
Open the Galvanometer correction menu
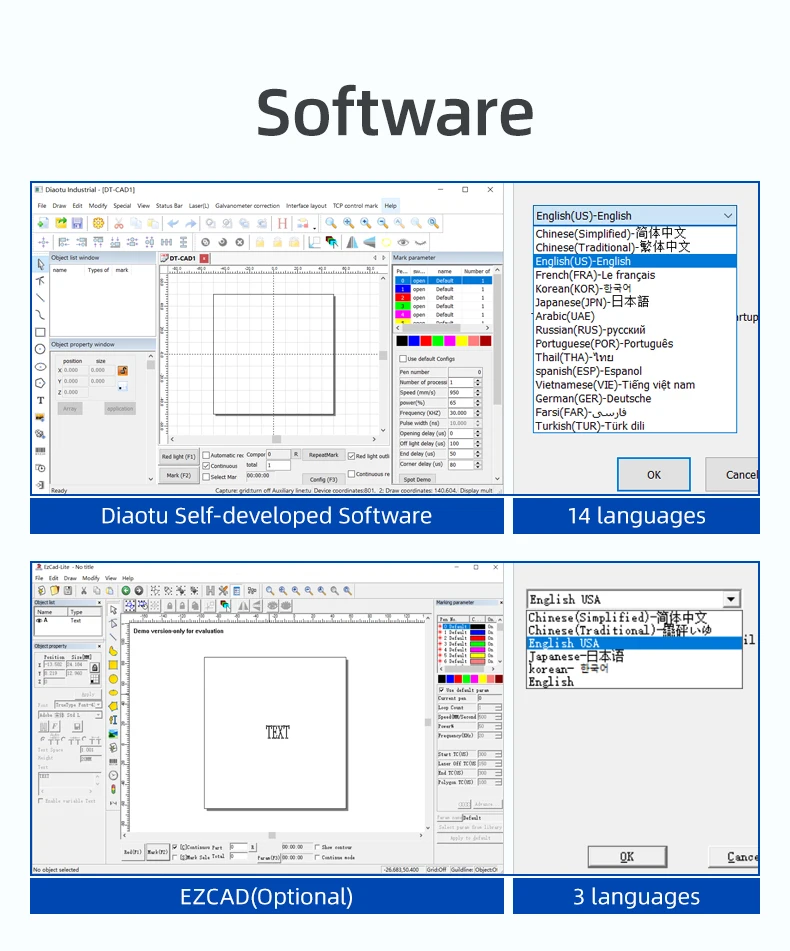pos(247,206)
